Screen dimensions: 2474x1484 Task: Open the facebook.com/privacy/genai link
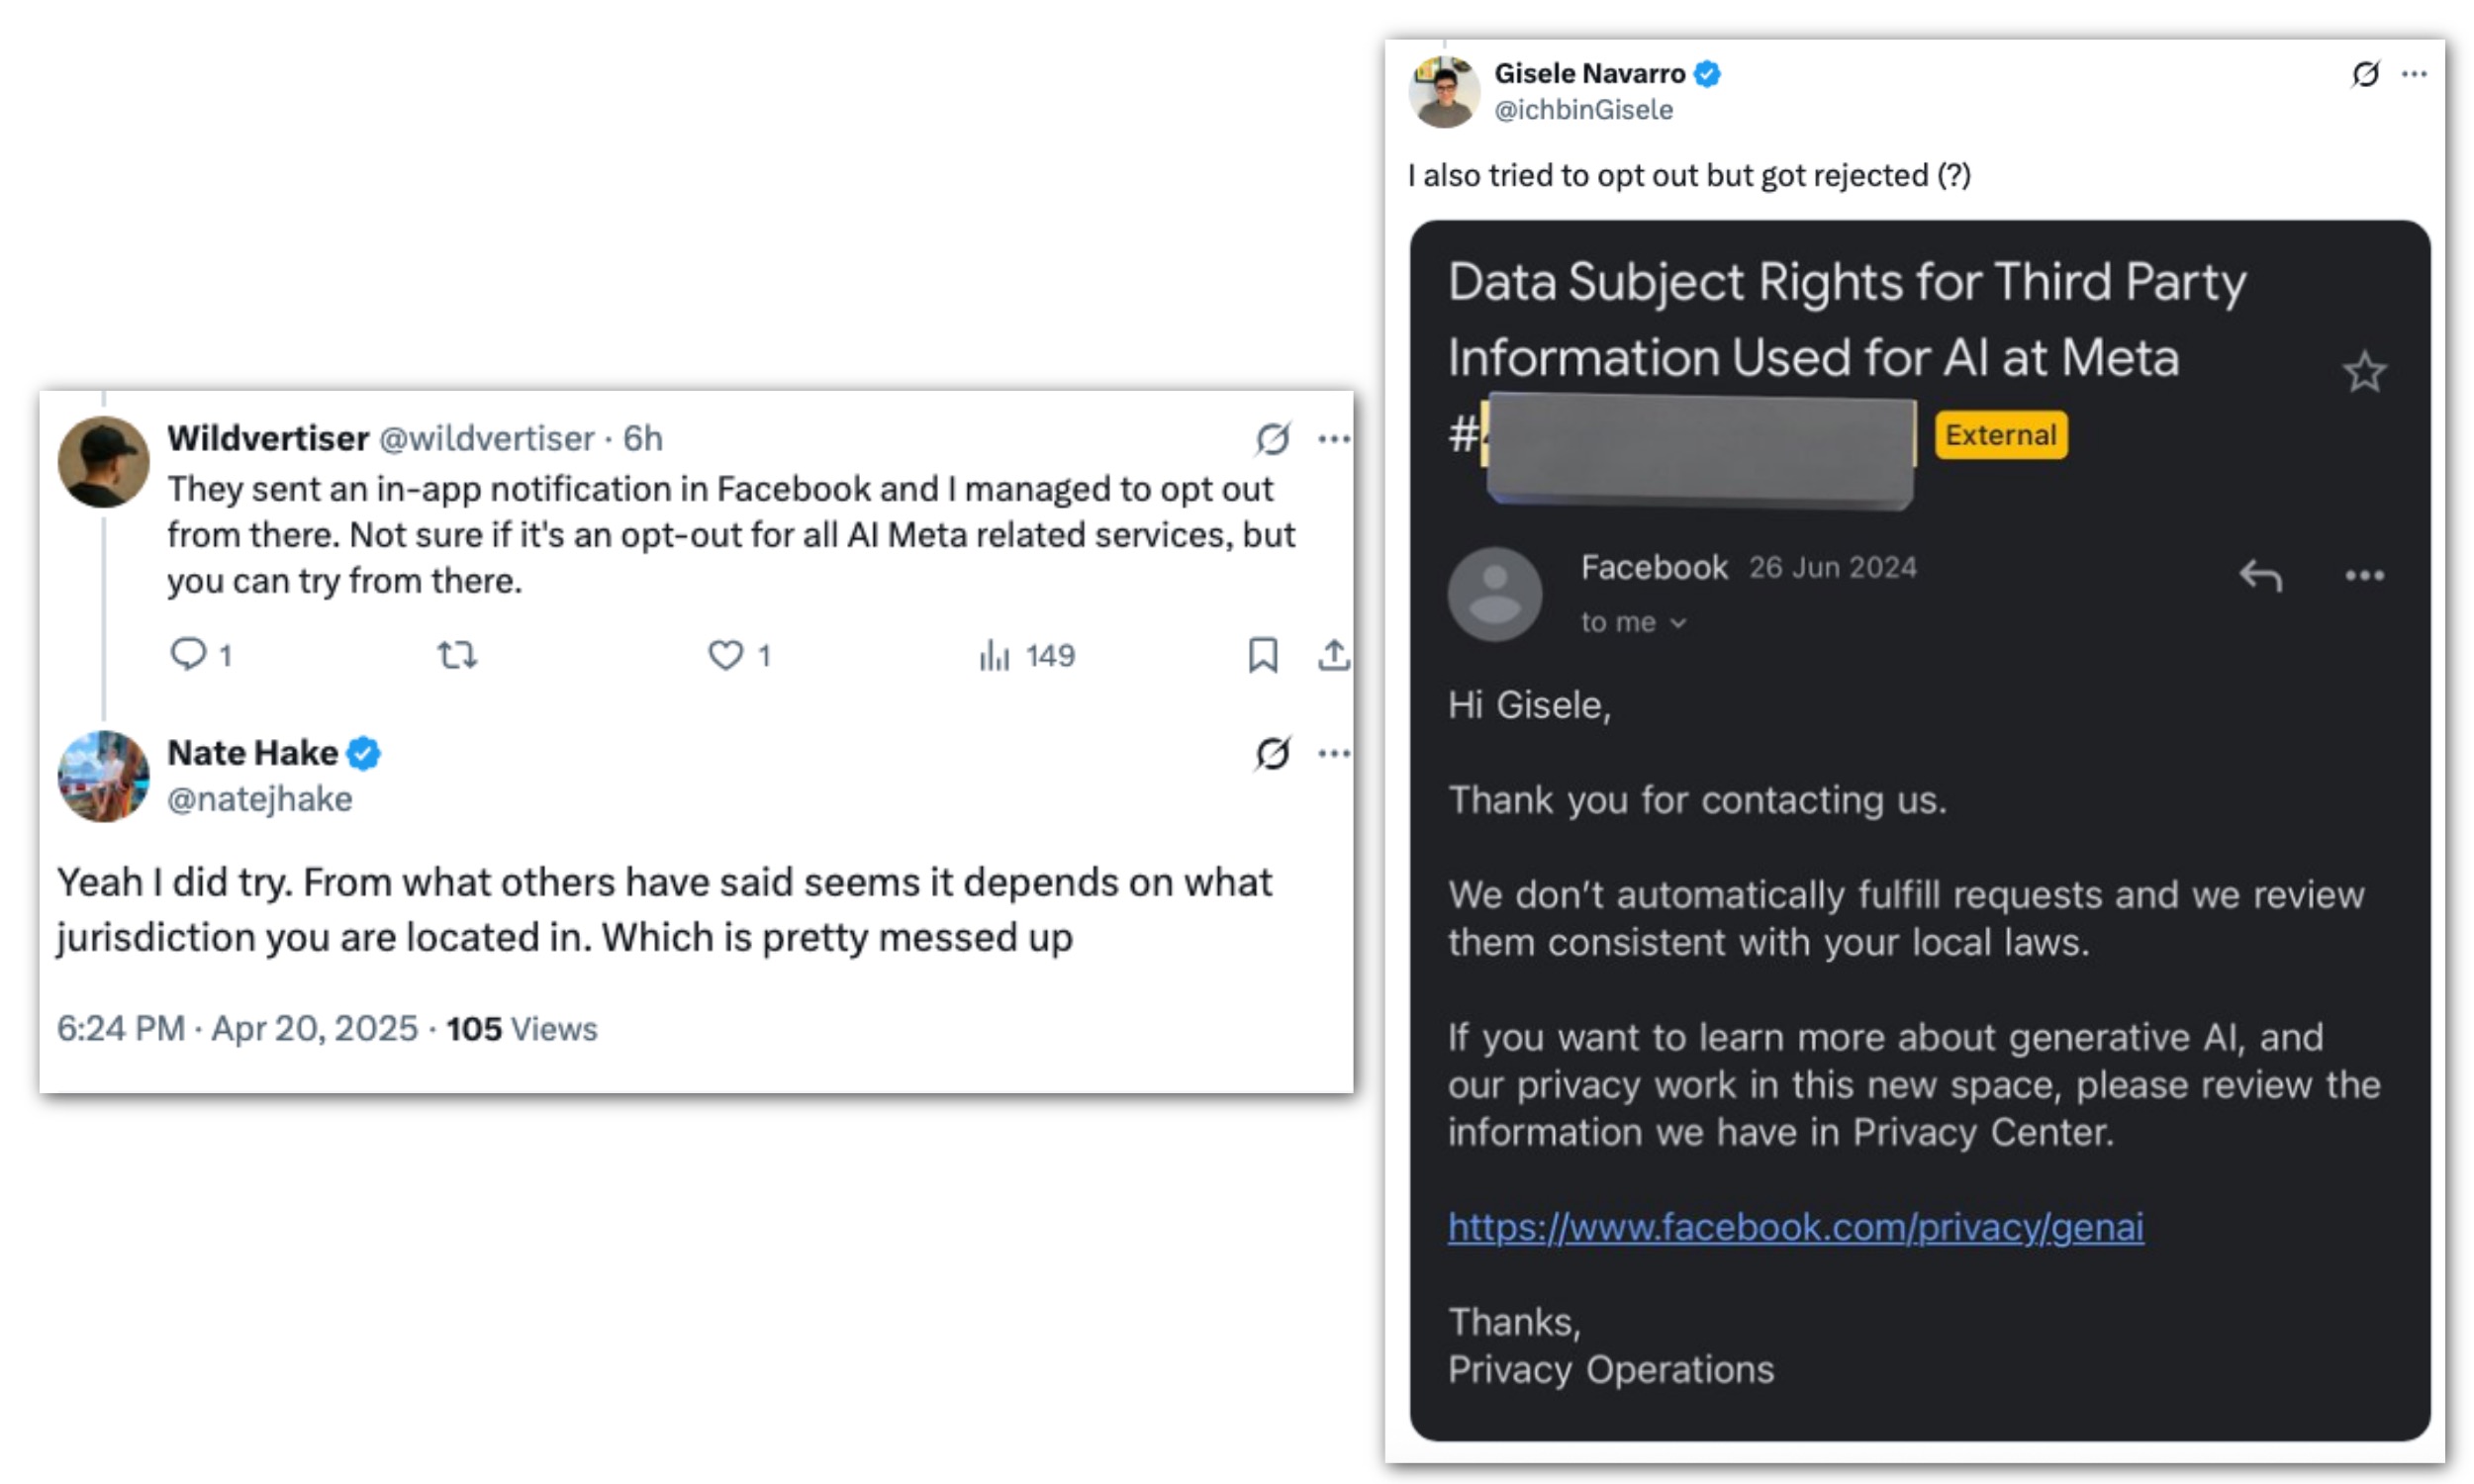tap(1795, 1226)
